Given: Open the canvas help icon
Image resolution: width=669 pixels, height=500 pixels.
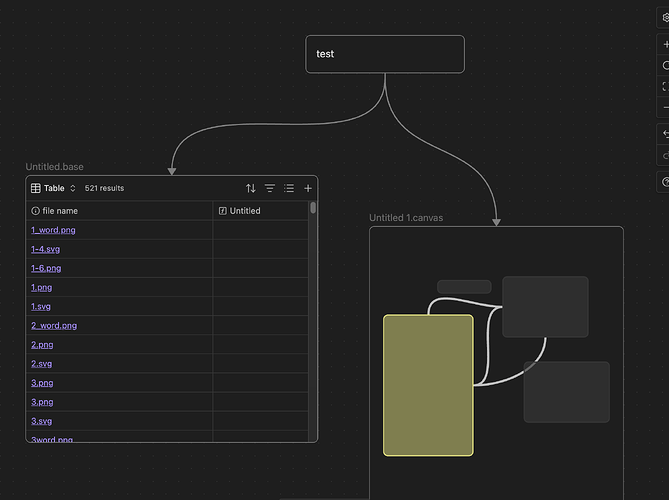Looking at the screenshot, I should (666, 182).
